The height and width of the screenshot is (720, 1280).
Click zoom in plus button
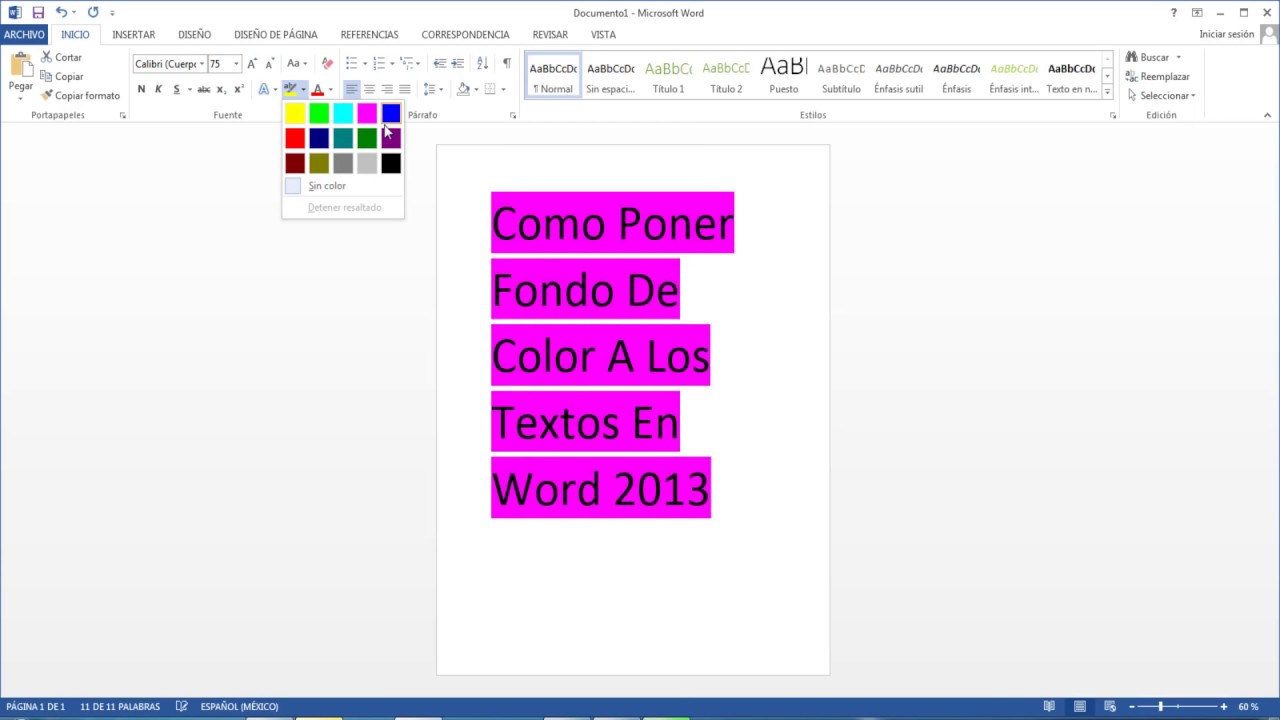pos(1223,707)
